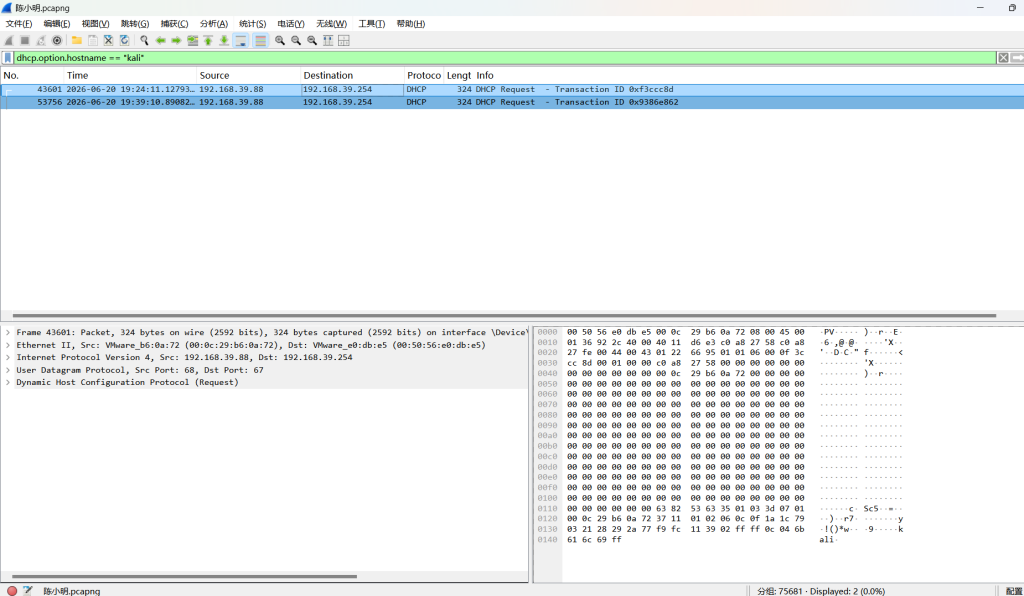The width and height of the screenshot is (1024, 596).
Task: Open the 文件(F) menu
Action: tap(19, 24)
